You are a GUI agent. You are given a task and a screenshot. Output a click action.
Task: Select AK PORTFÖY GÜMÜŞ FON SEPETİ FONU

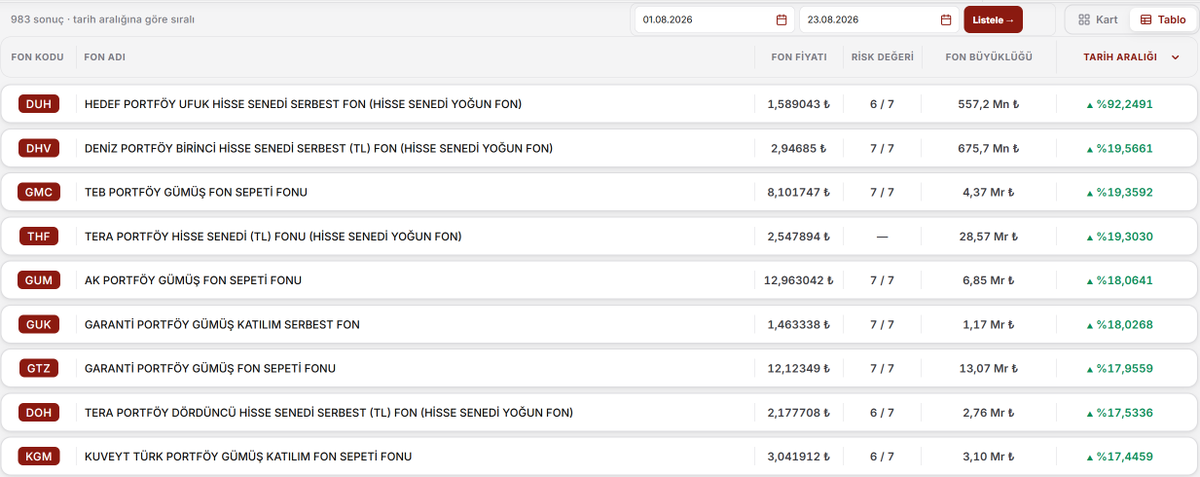coord(193,280)
